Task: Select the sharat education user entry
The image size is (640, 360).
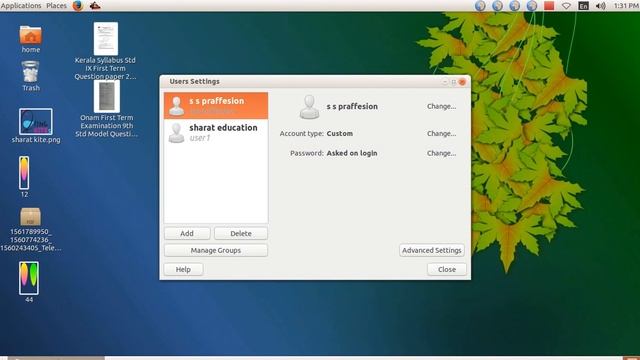Action: (x=216, y=133)
